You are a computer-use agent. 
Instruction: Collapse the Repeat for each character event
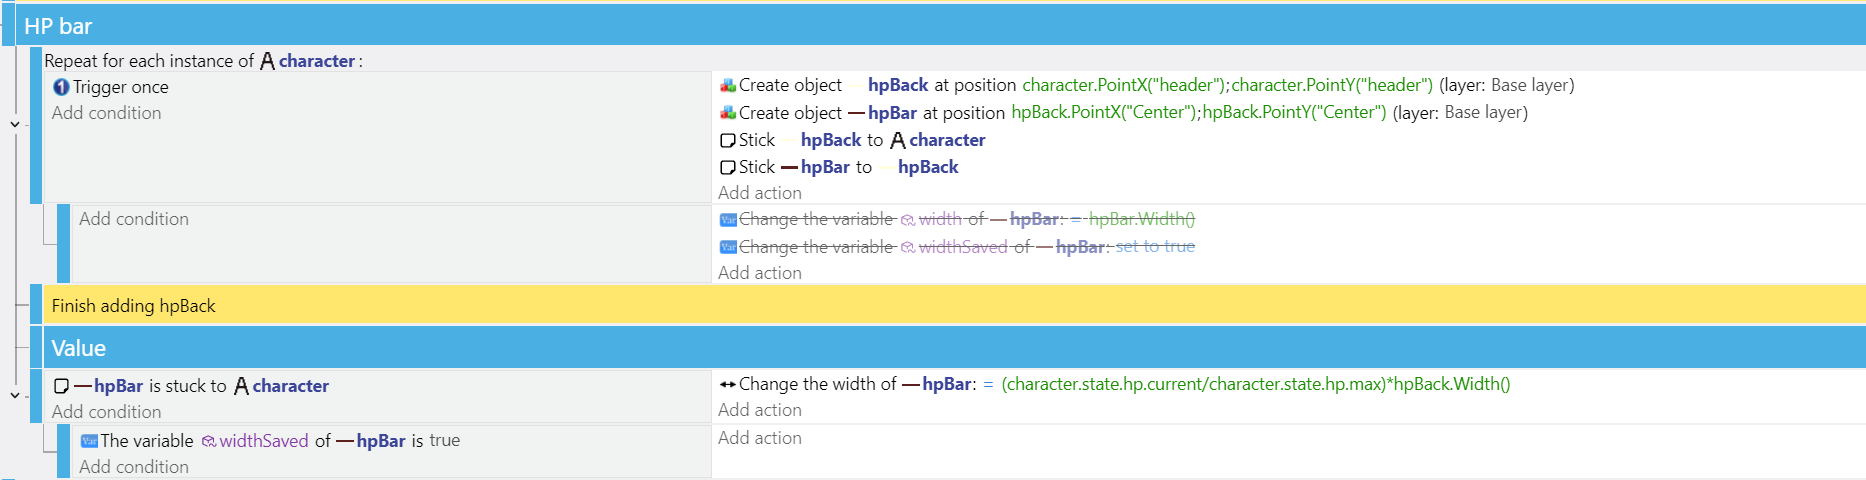pyautogui.click(x=15, y=124)
